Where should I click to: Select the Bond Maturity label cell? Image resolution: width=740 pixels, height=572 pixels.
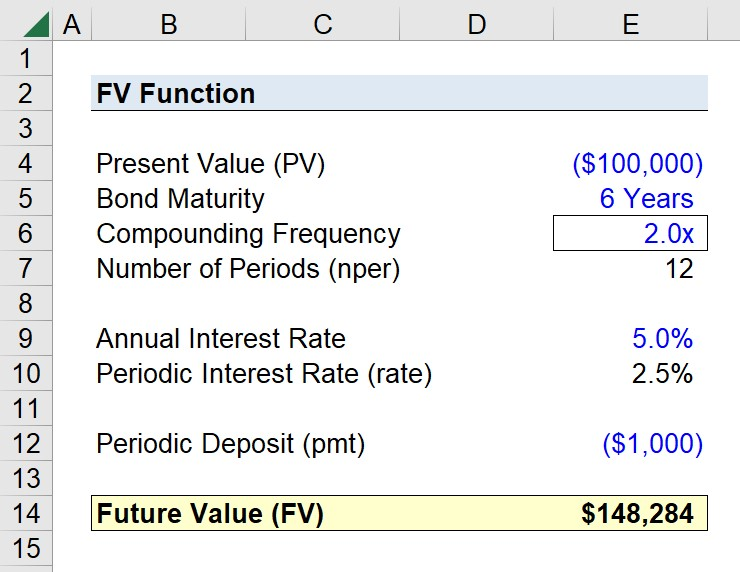pyautogui.click(x=180, y=199)
